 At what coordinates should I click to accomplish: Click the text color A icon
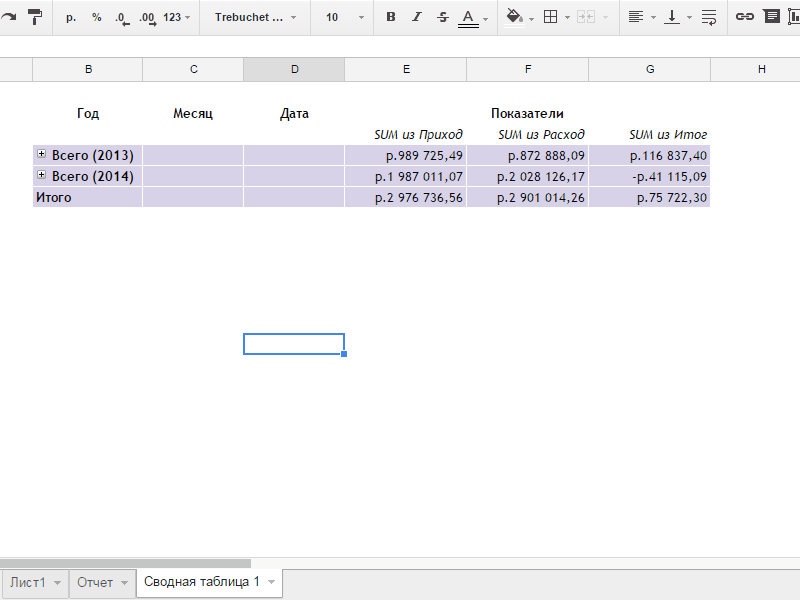tap(468, 18)
